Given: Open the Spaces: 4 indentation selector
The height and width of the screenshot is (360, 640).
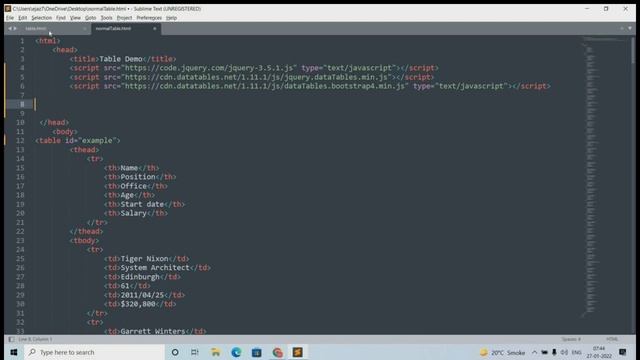Looking at the screenshot, I should click(x=571, y=339).
